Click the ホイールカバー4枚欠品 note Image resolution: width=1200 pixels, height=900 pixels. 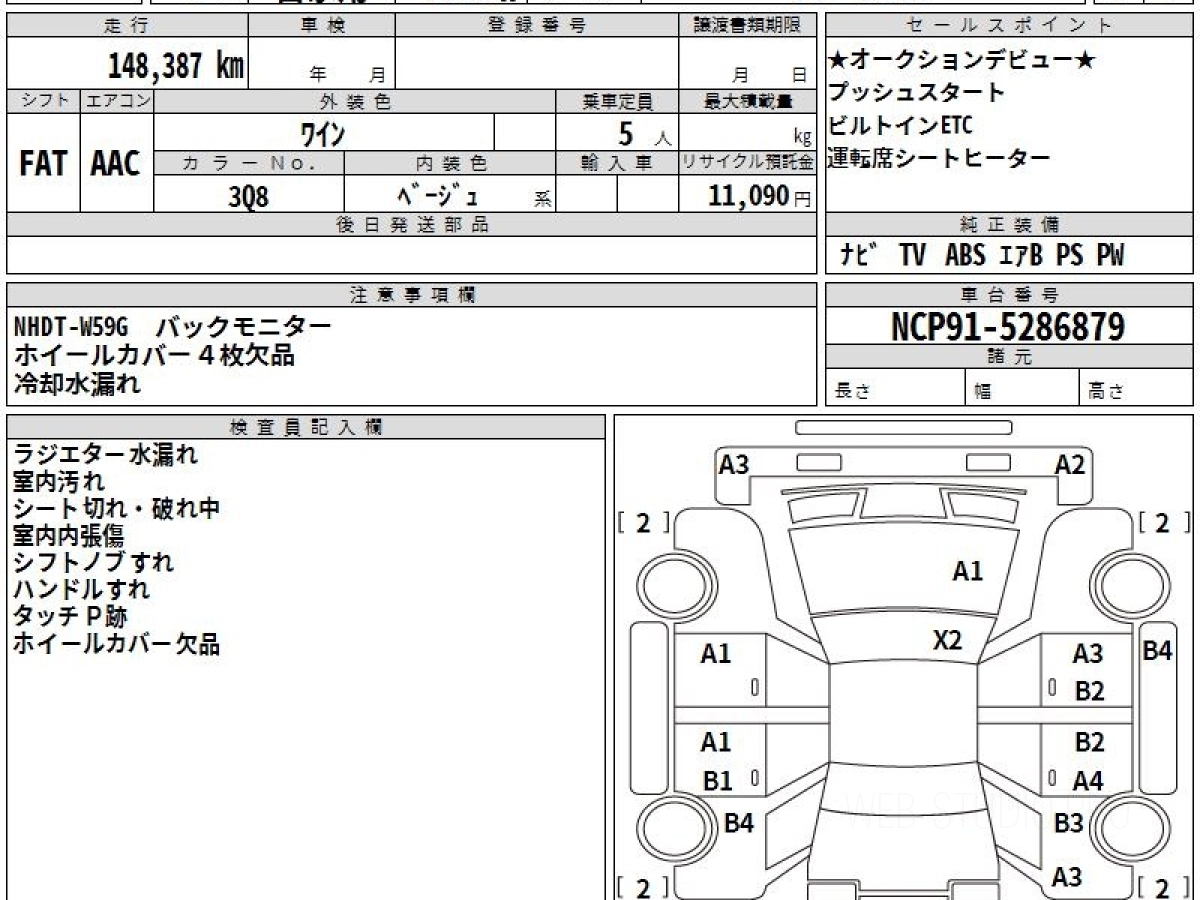tap(154, 355)
